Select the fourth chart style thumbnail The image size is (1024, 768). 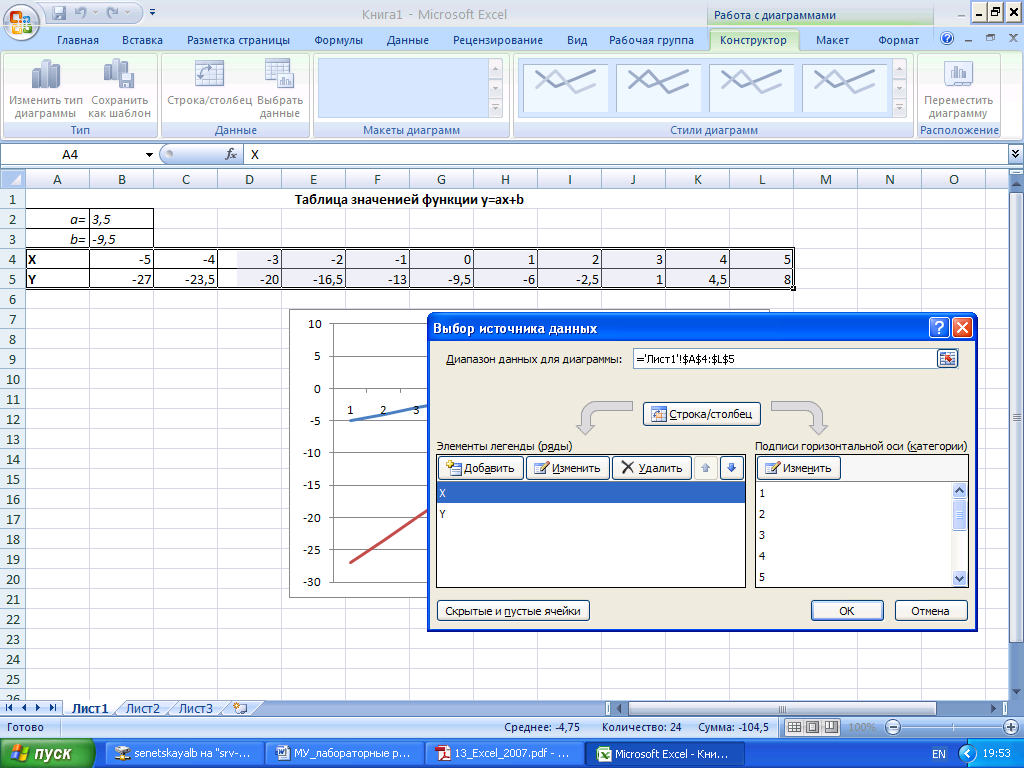tap(844, 88)
